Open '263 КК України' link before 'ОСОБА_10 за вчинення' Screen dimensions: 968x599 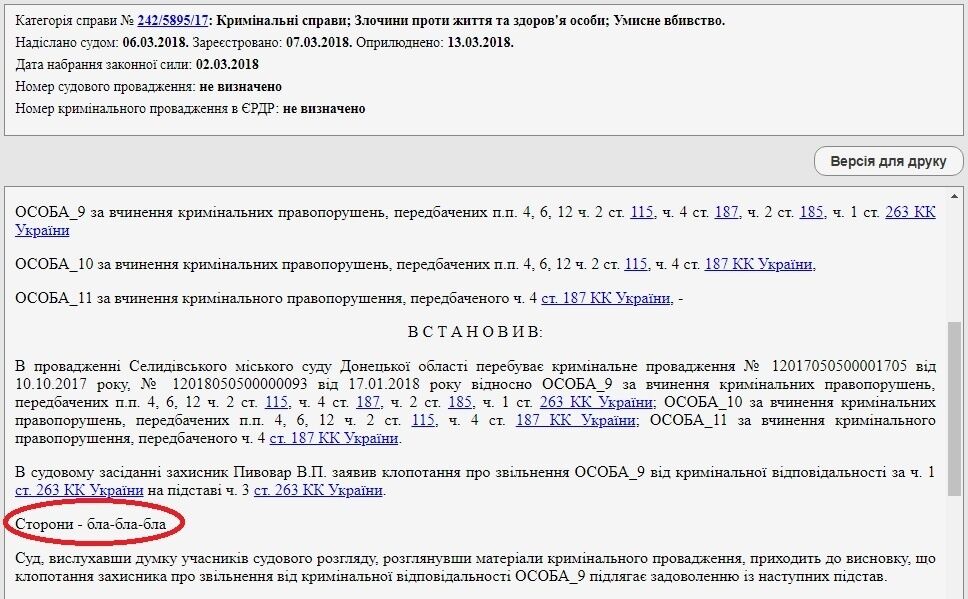[x=597, y=402]
